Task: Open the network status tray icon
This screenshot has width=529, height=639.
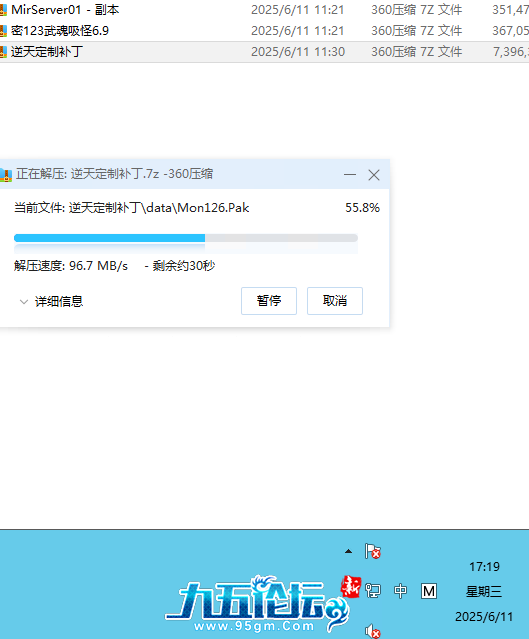Action: pyautogui.click(x=373, y=591)
